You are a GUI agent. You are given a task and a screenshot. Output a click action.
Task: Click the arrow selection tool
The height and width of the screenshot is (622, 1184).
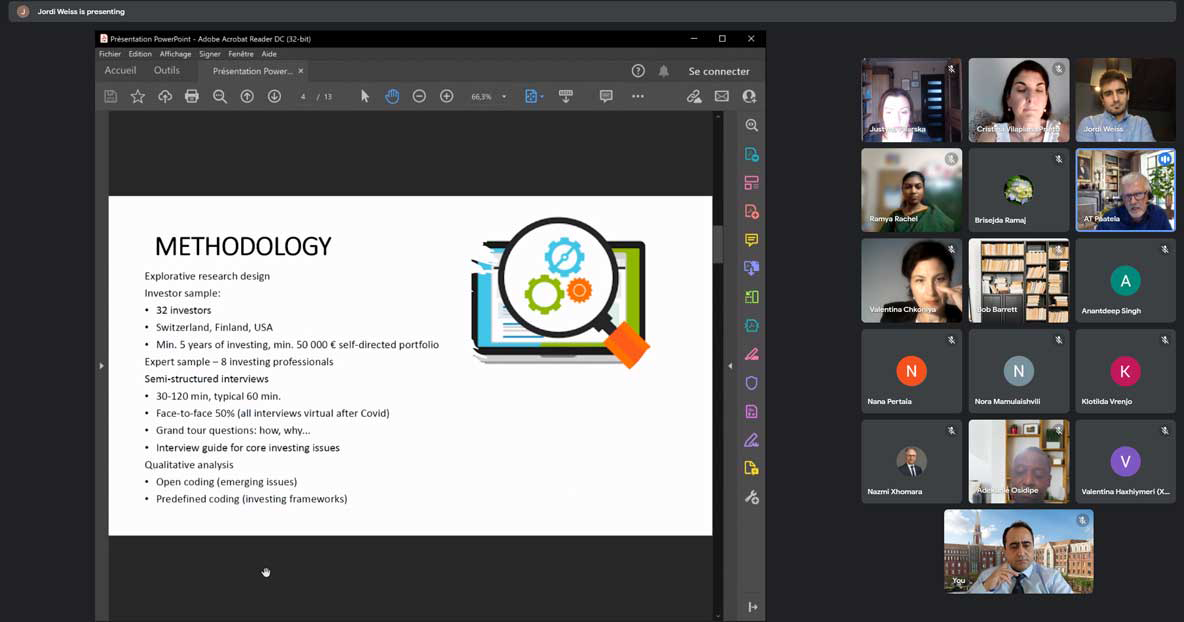point(365,96)
